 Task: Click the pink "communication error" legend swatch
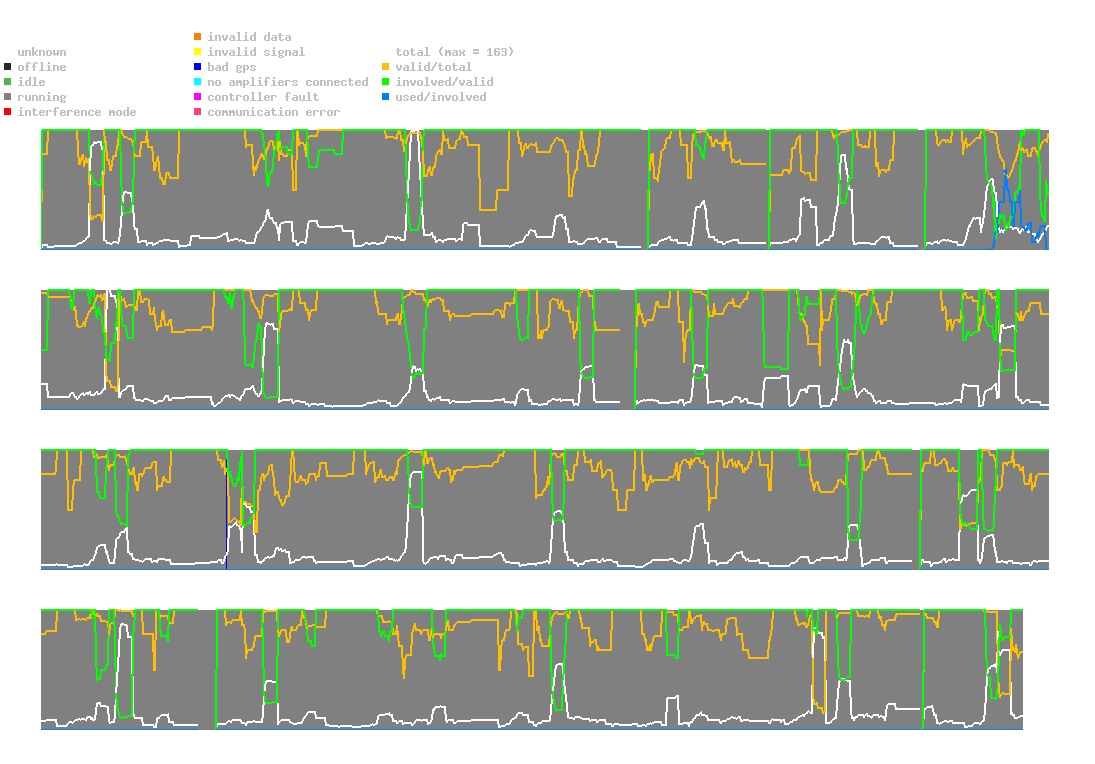tap(198, 112)
